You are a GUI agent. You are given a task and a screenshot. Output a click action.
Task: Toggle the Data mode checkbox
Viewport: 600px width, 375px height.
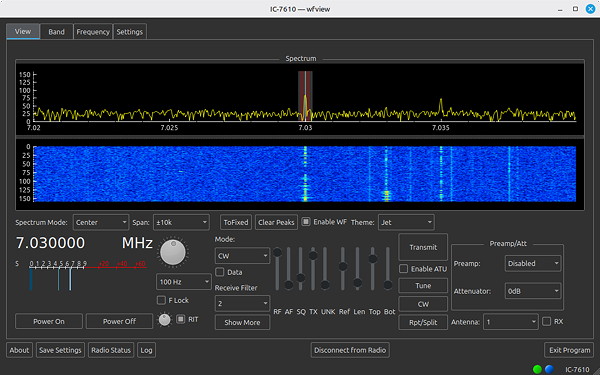[220, 272]
